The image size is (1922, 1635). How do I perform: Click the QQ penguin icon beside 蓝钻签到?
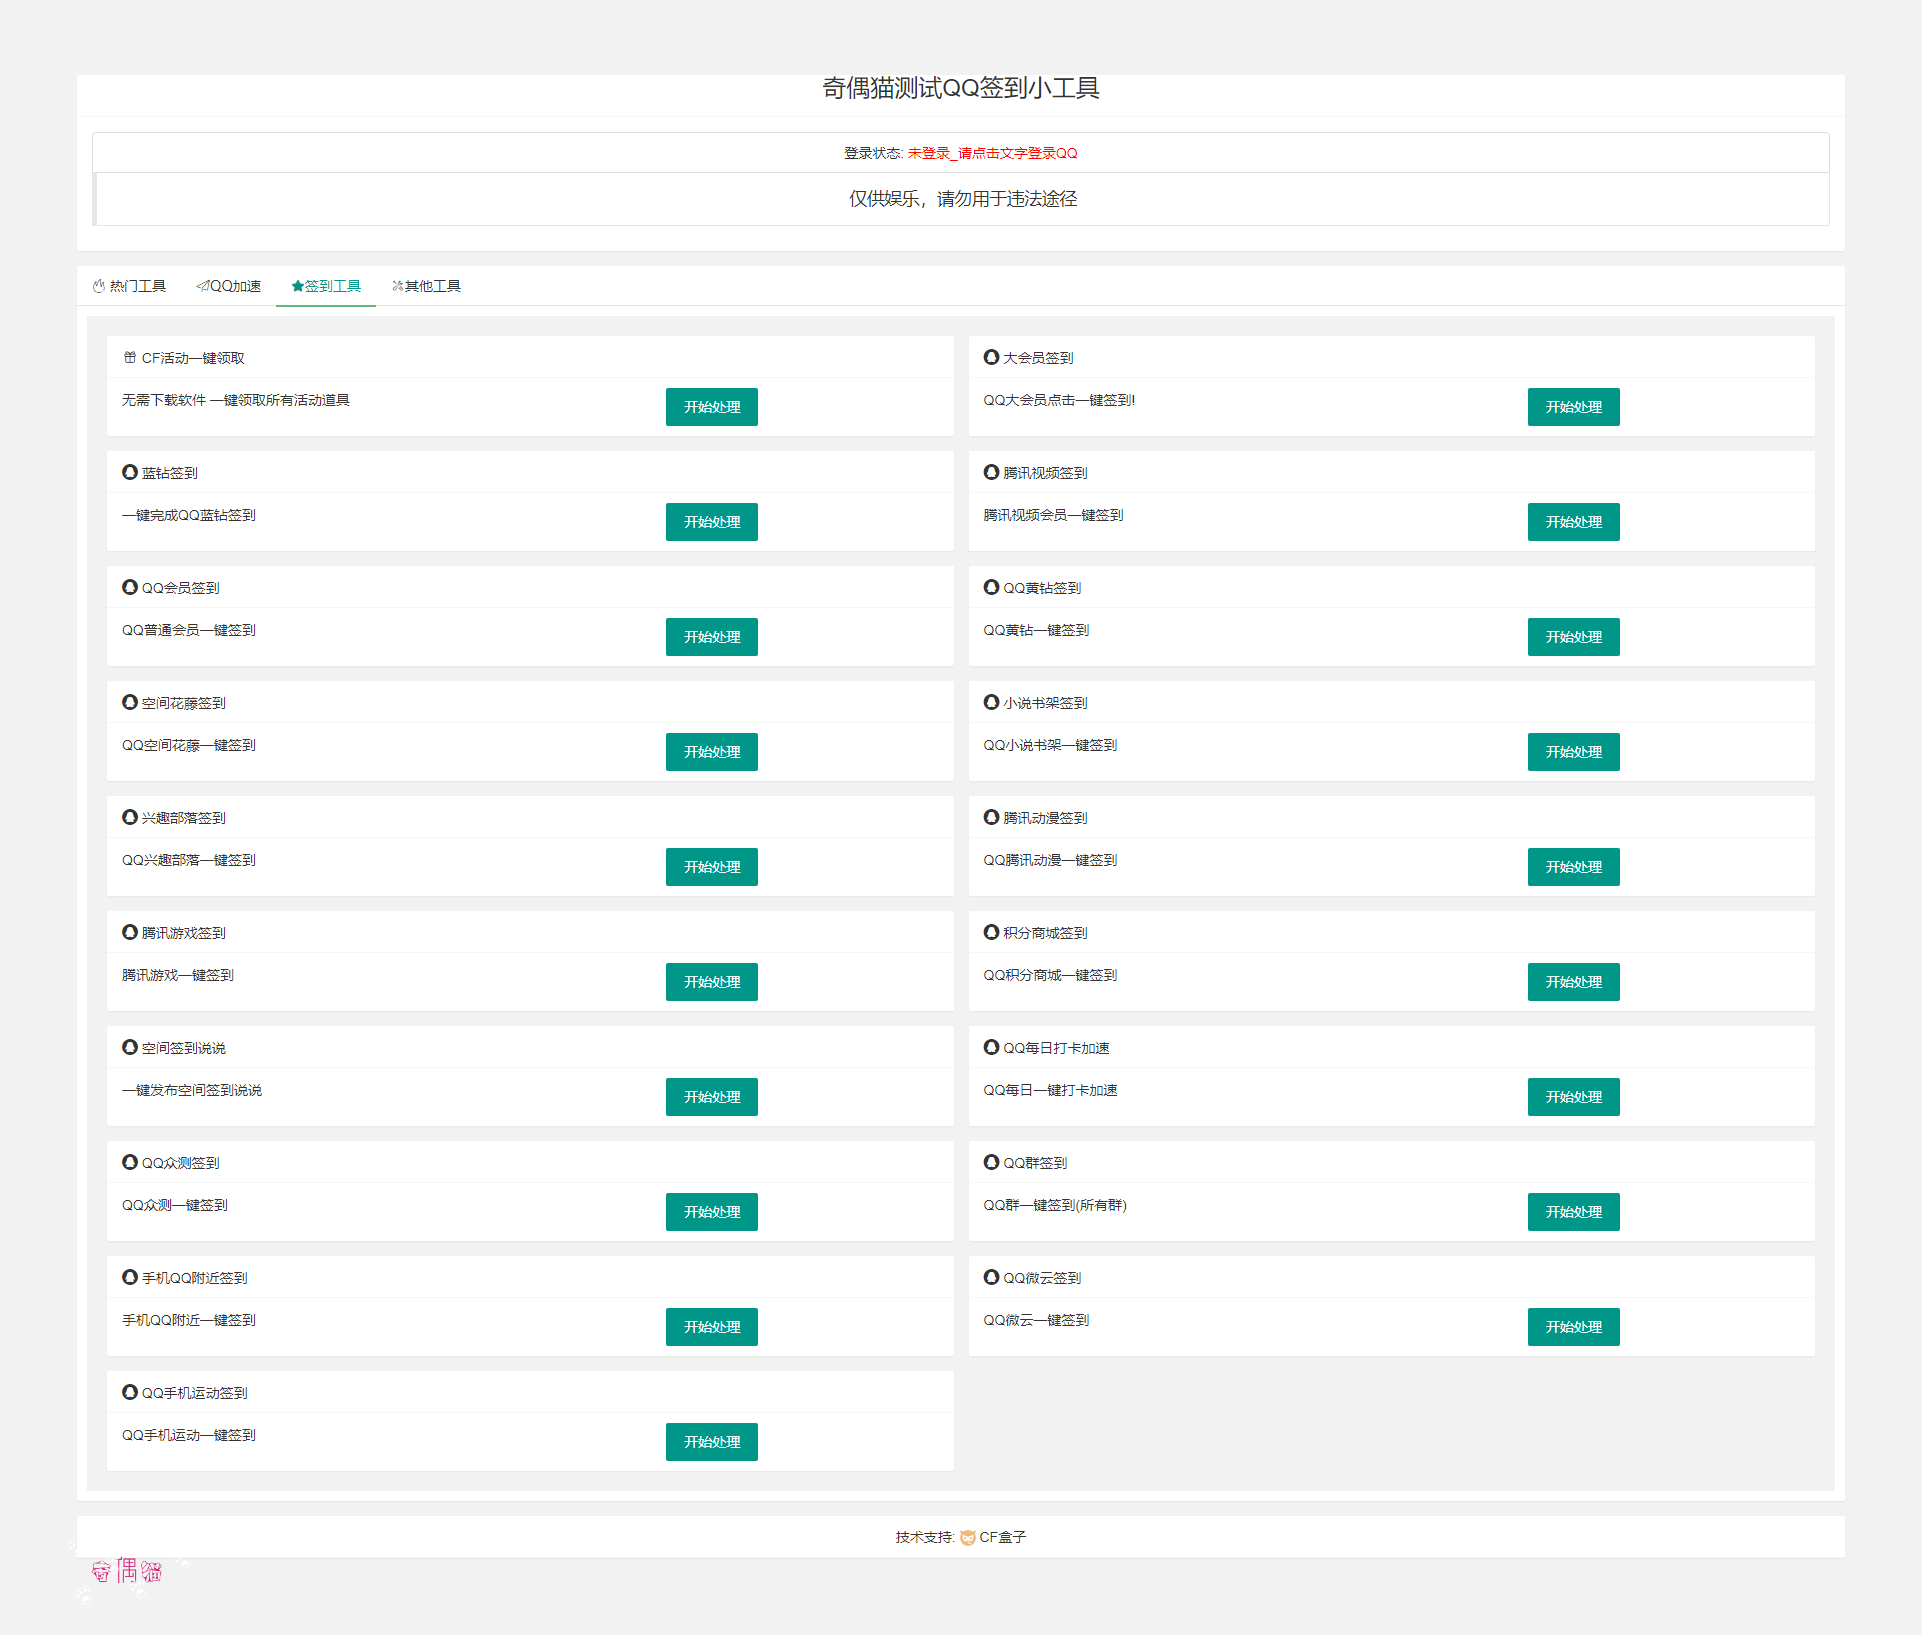[130, 472]
